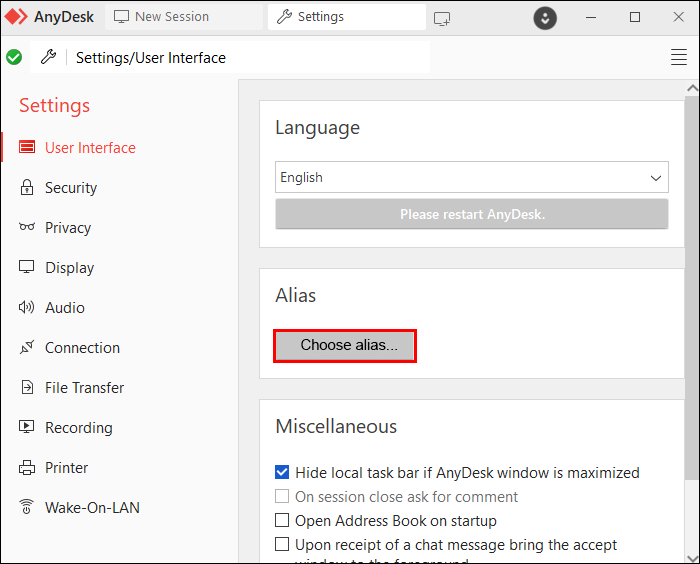Click the settings panel vertical scrollbar
The width and height of the screenshot is (700, 564).
691,300
